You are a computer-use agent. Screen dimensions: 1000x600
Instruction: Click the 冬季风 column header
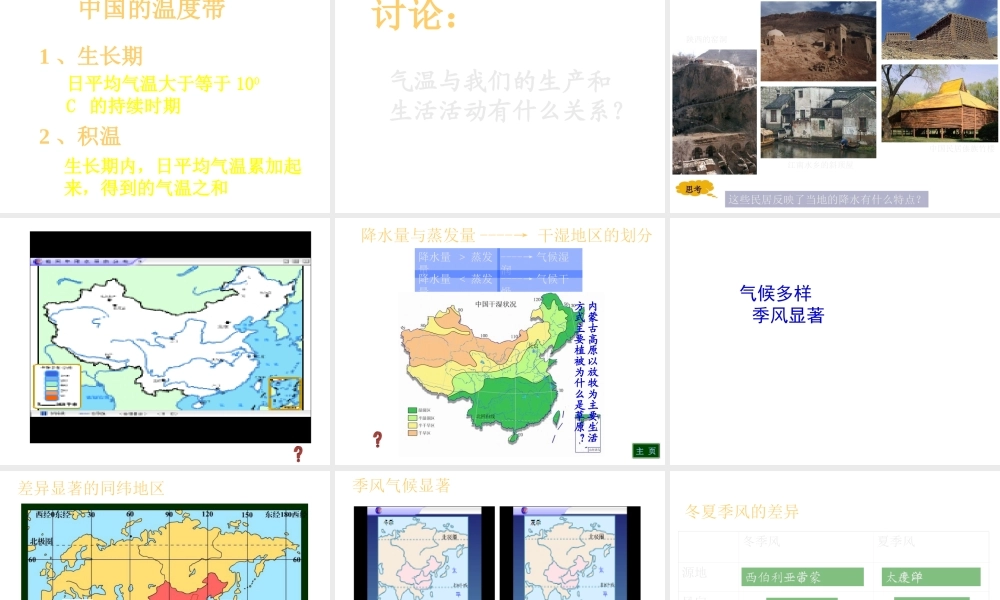point(761,541)
